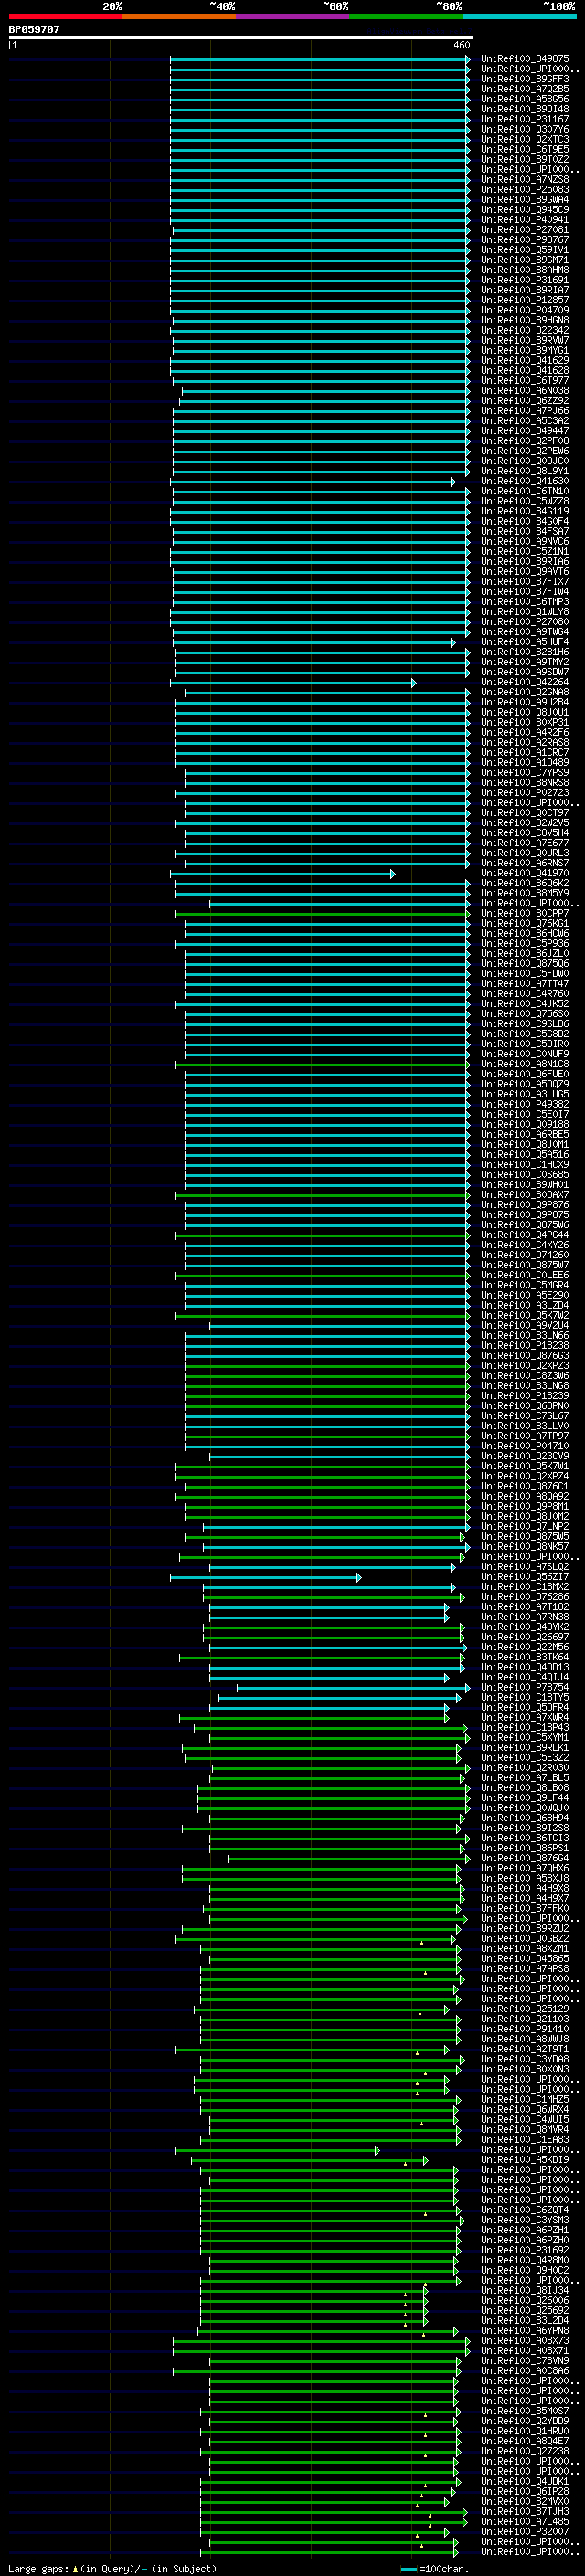The height and width of the screenshot is (2576, 585).
Task: Click the purple ~60% identity legend bar
Action: (293, 16)
